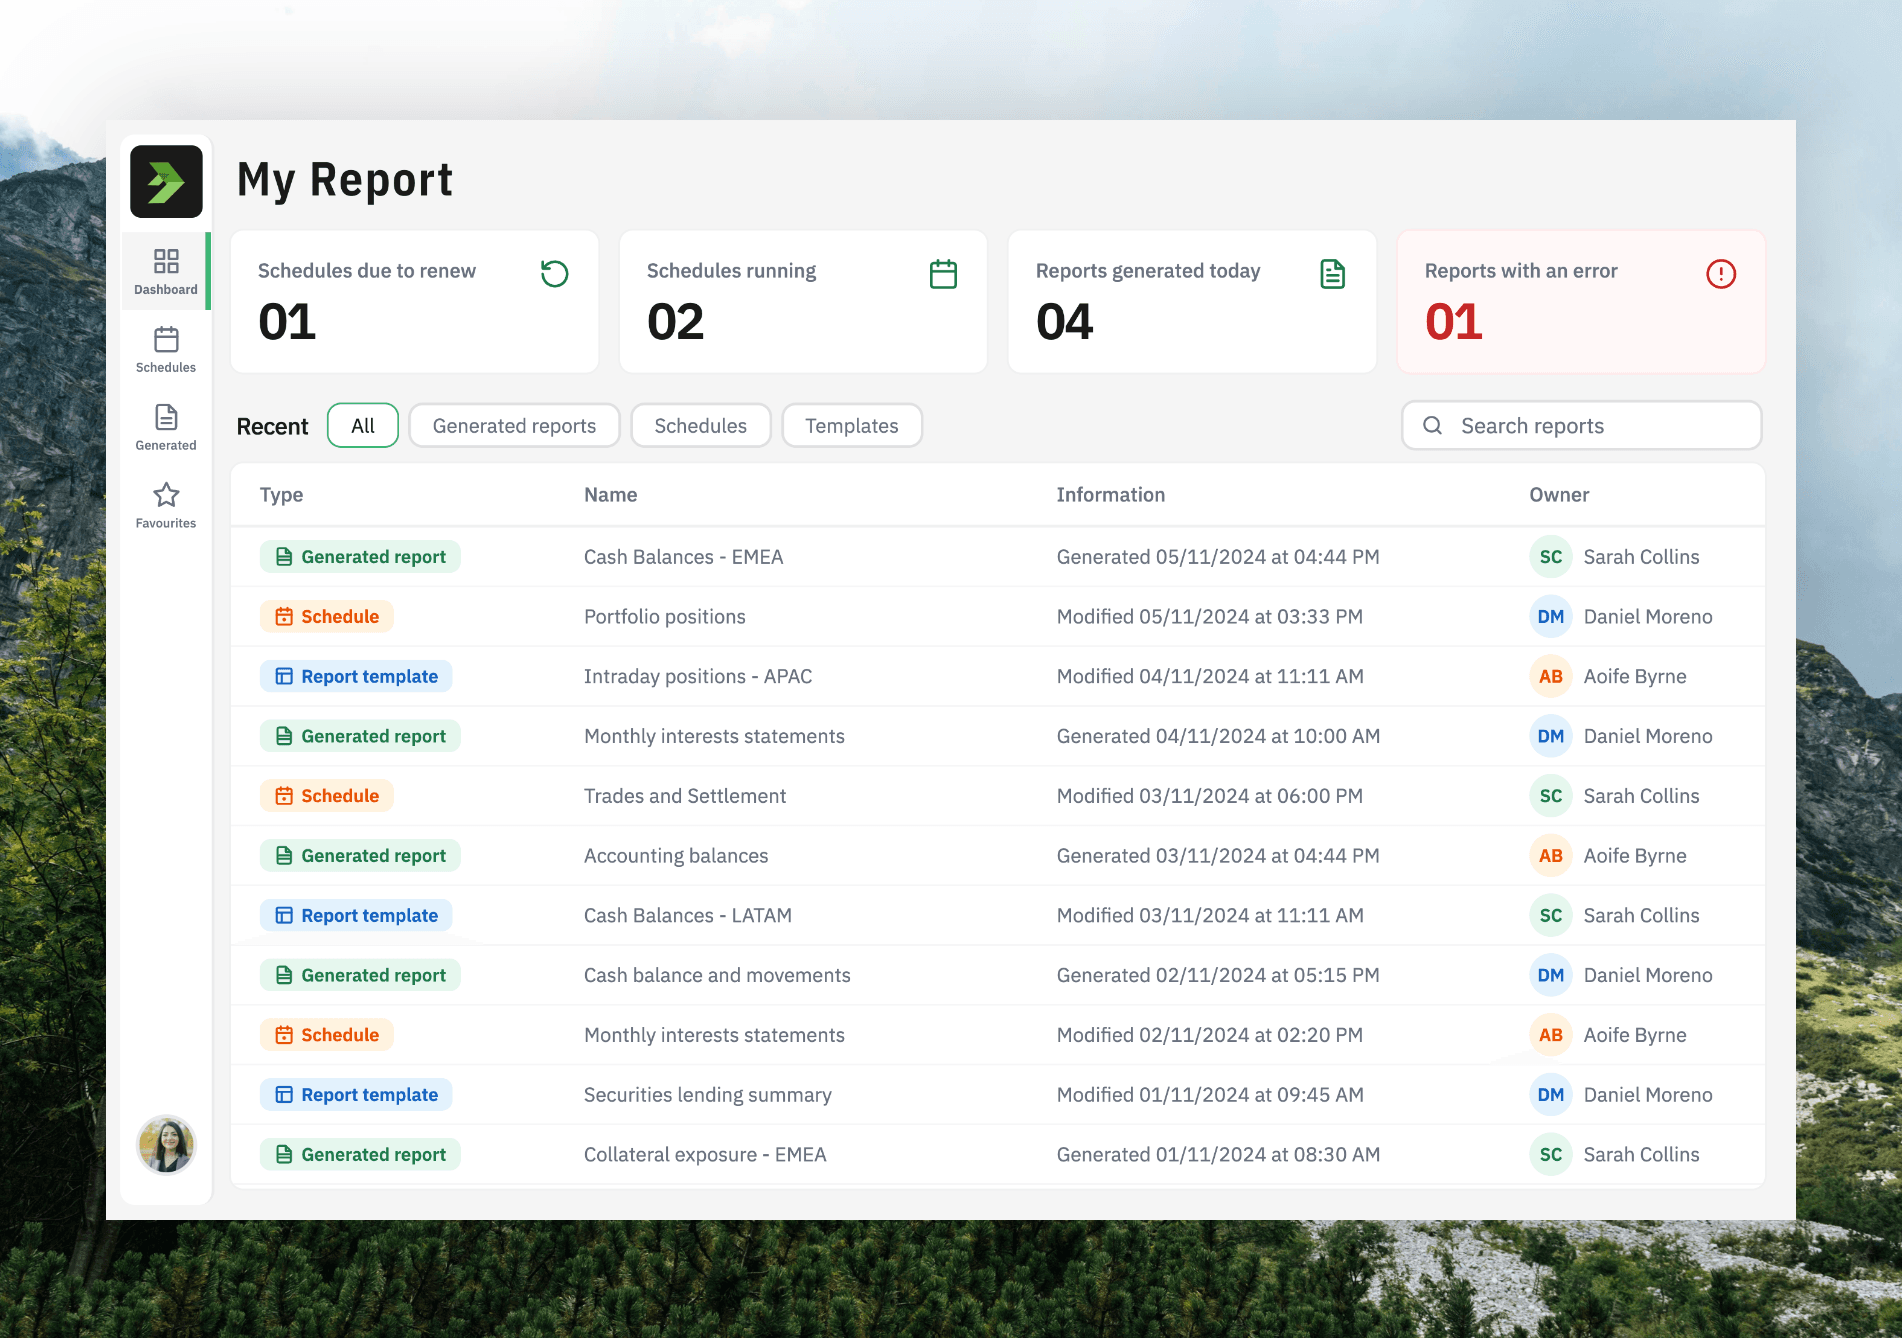Open Trades and Settlement schedule
Screen dimensions: 1902x1338
click(x=685, y=795)
